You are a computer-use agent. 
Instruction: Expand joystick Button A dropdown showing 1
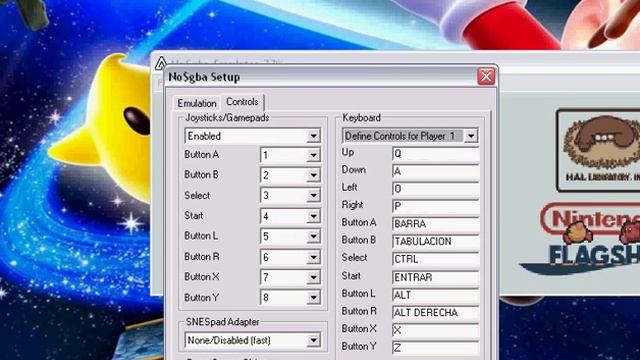290,155
